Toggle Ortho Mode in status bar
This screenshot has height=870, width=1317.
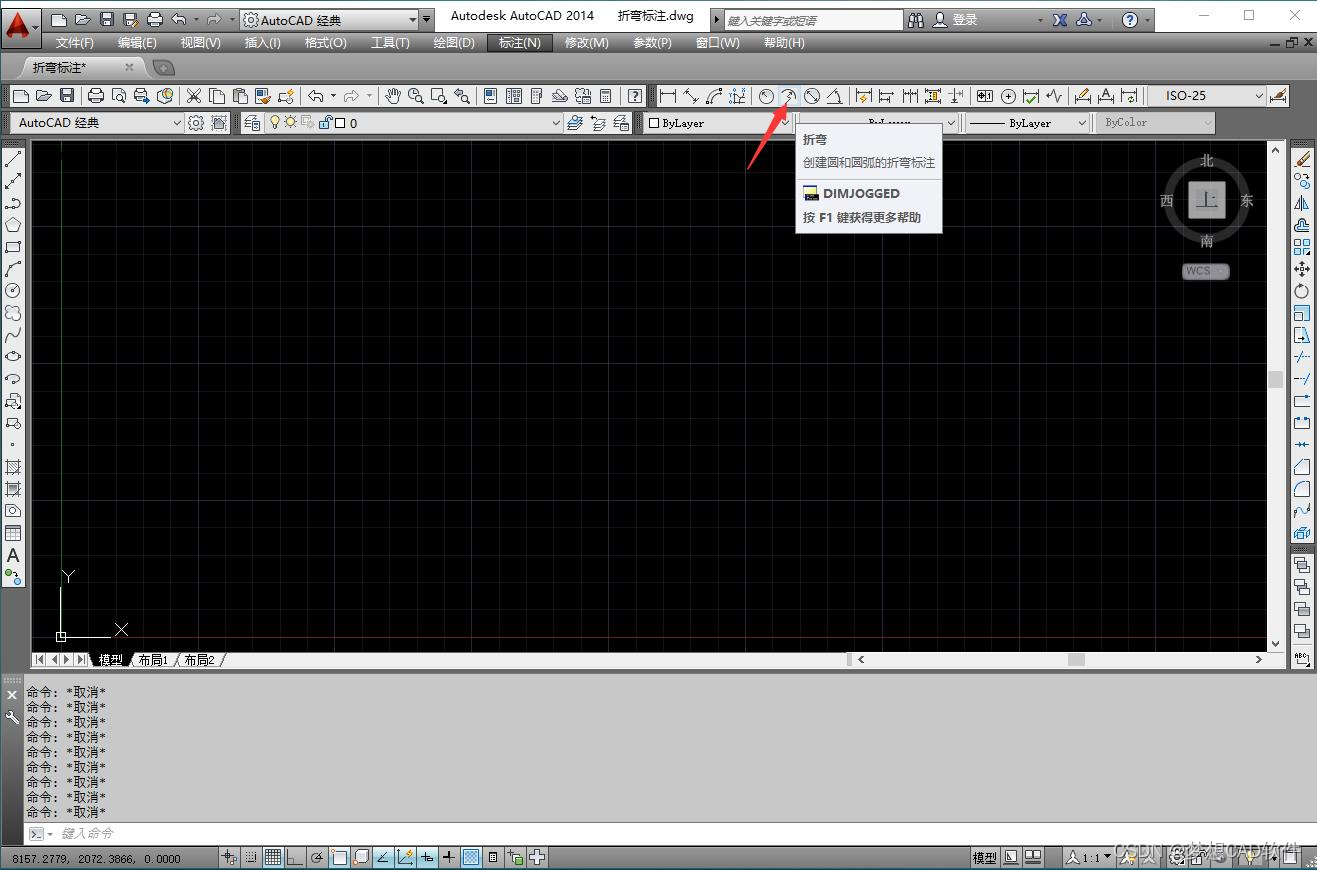tap(294, 857)
